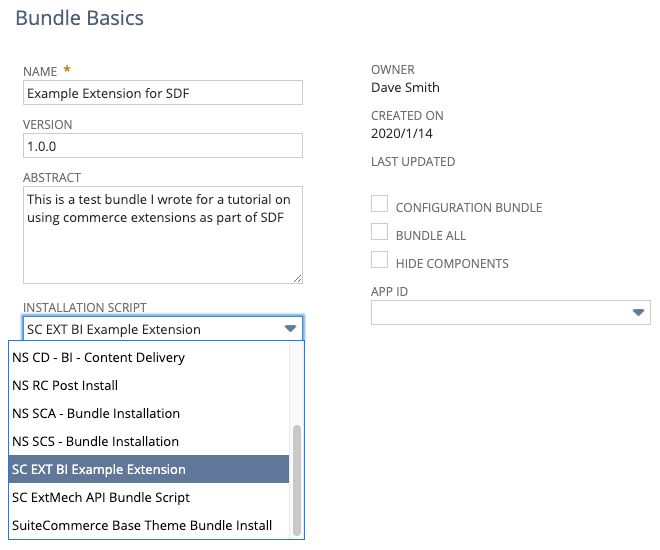Click the Abstract textarea resize handle

pos(297,278)
